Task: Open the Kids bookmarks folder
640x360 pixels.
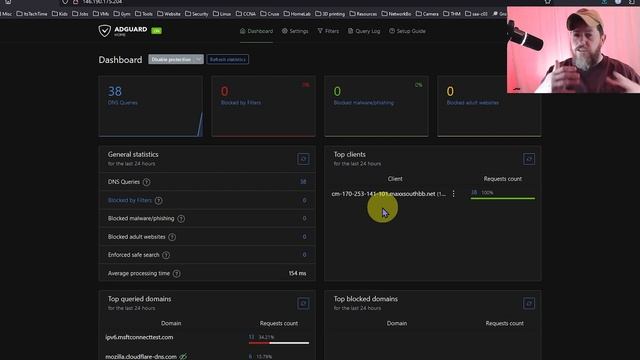Action: tap(60, 14)
